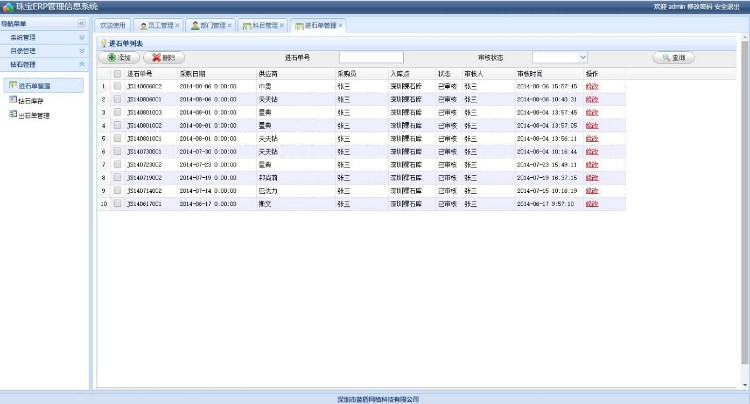Screen dimensions: 750x404
Task: Close the 进石单管理 tab
Action: pyautogui.click(x=340, y=25)
